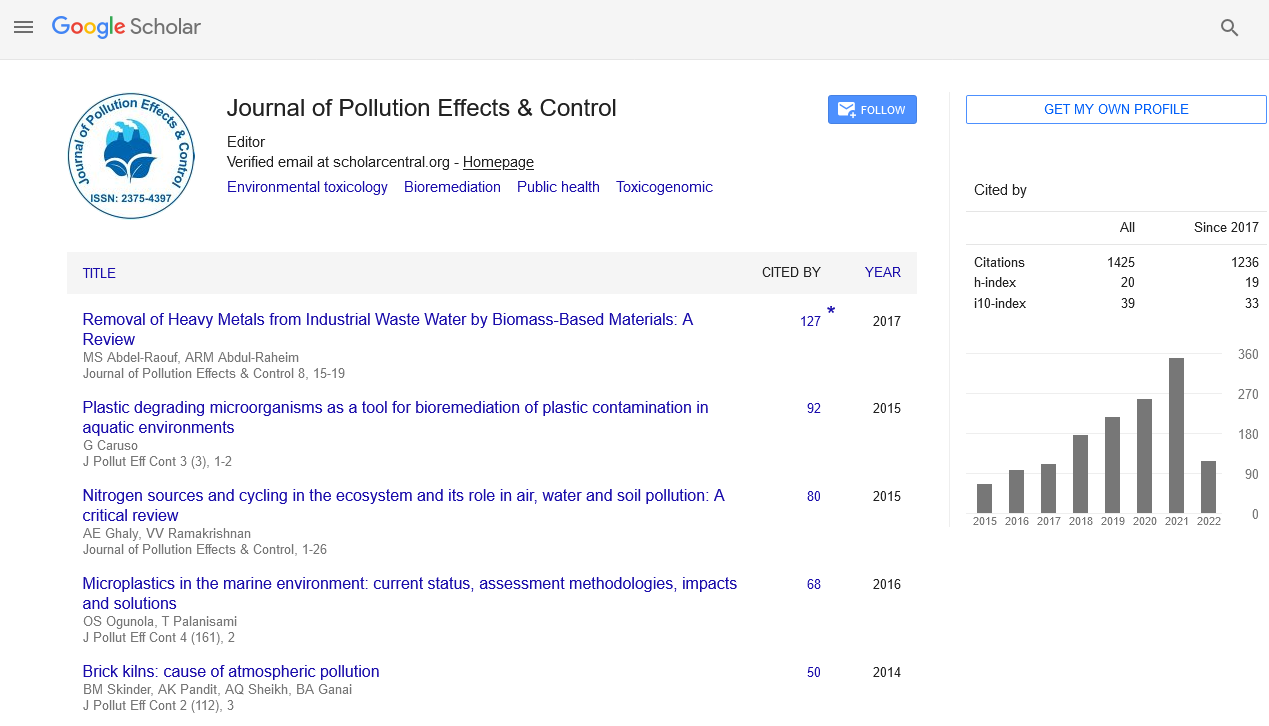1269x726 pixels.
Task: Click the 2016 bar in citations chart
Action: click(1016, 492)
